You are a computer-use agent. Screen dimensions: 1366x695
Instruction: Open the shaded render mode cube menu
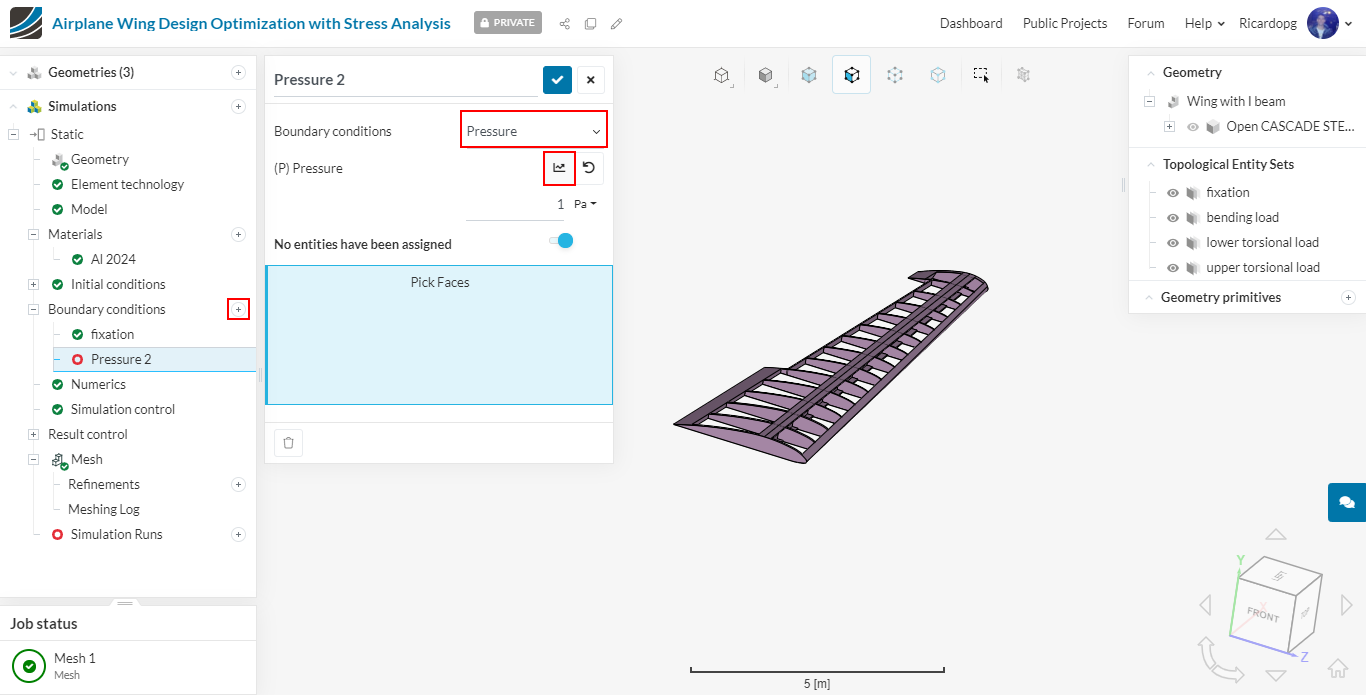(765, 75)
